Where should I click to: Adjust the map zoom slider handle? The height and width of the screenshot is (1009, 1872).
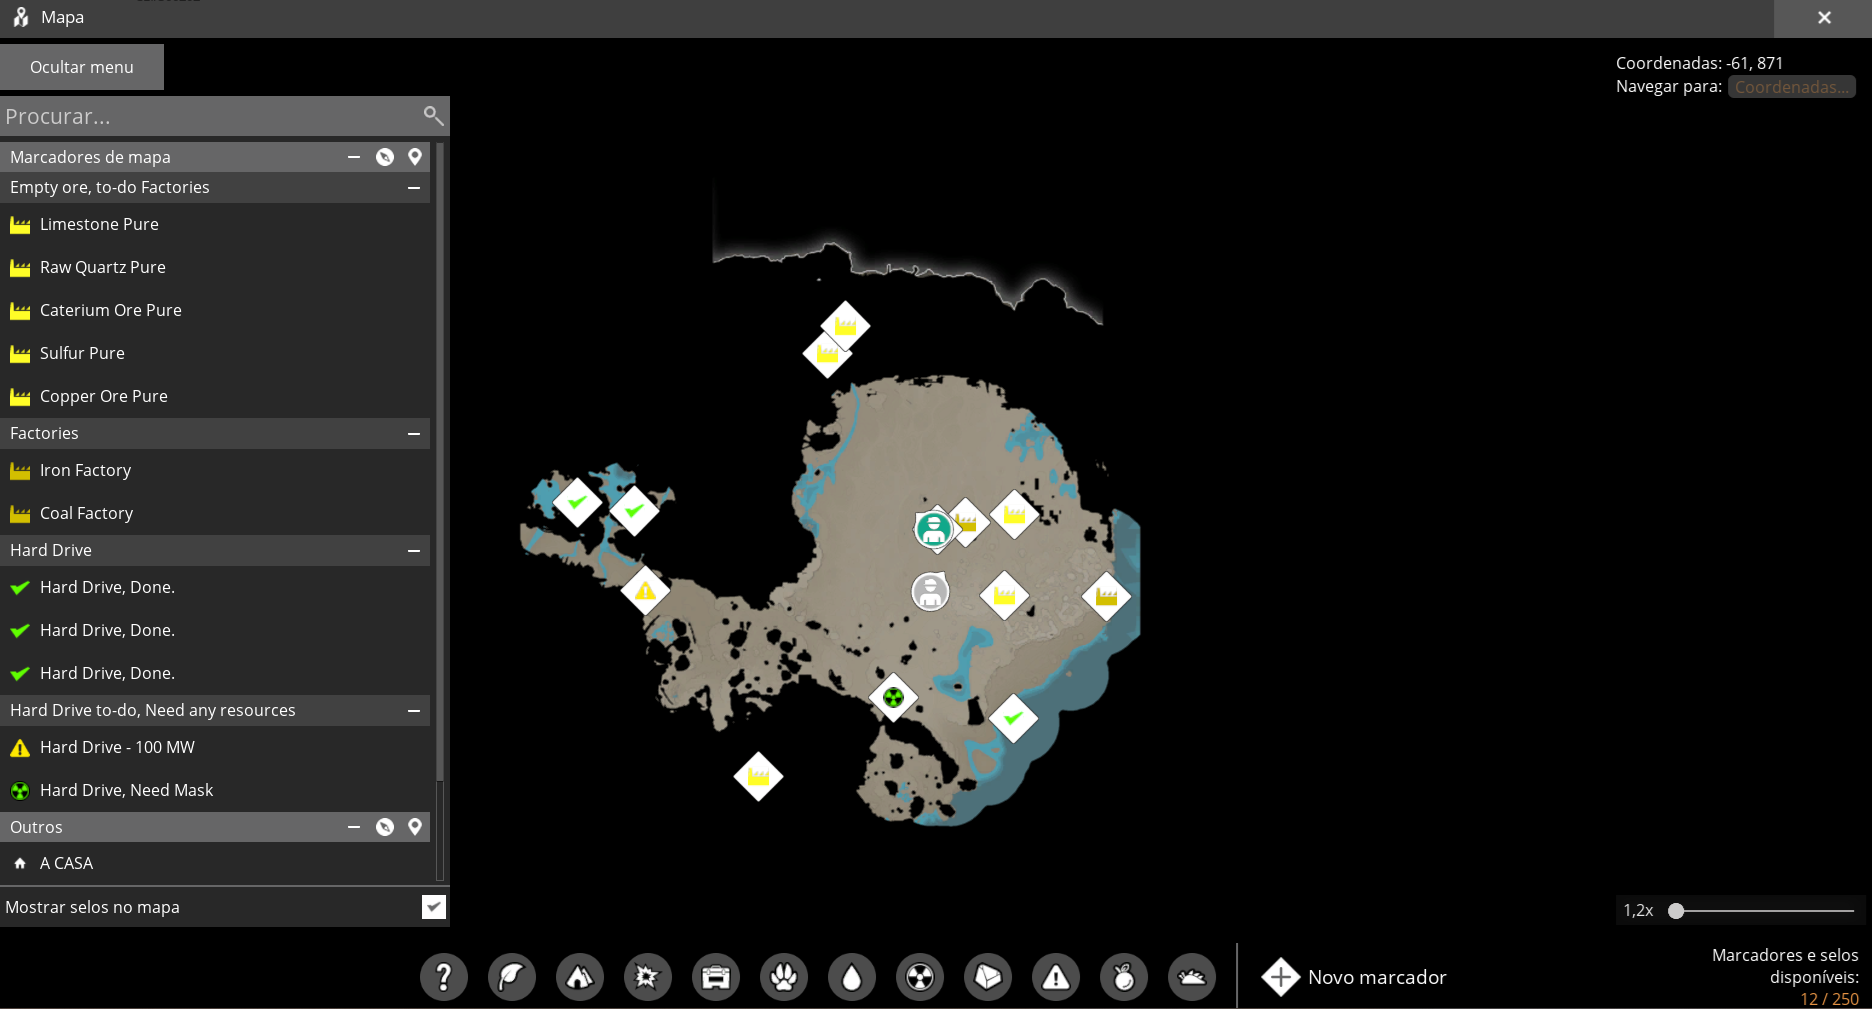1677,911
